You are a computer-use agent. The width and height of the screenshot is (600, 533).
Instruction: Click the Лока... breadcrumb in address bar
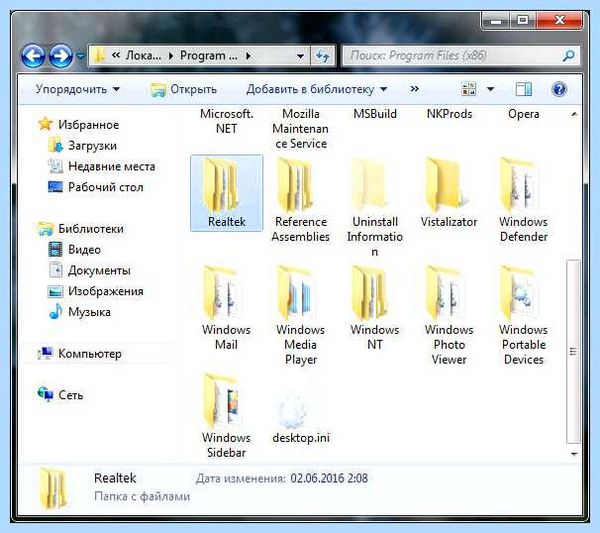[x=143, y=56]
